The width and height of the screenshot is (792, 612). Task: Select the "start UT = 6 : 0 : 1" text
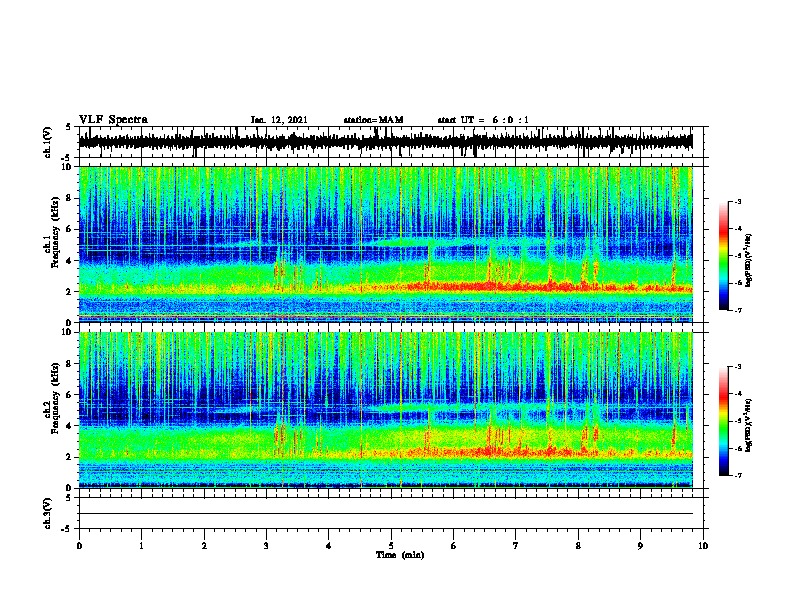[483, 120]
